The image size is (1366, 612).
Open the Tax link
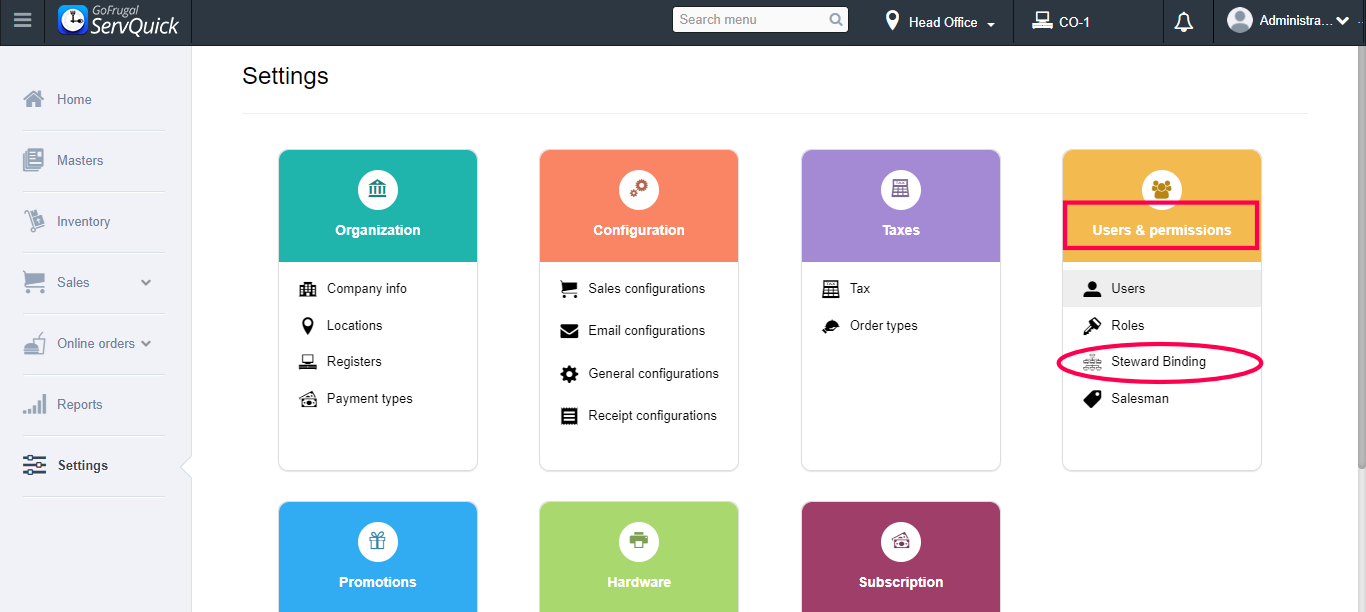pos(860,289)
